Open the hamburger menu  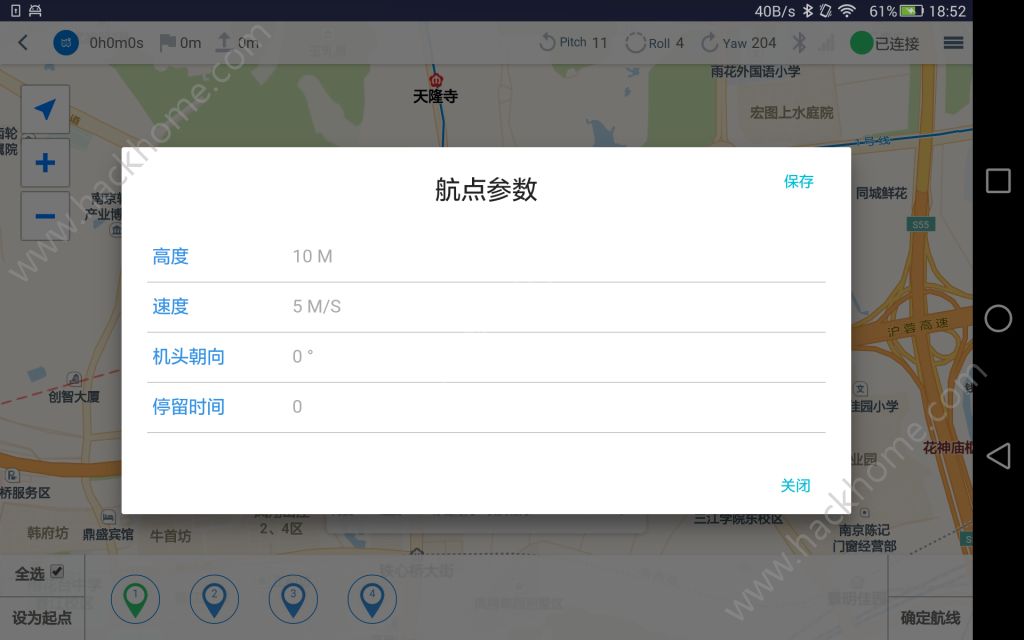pos(953,43)
